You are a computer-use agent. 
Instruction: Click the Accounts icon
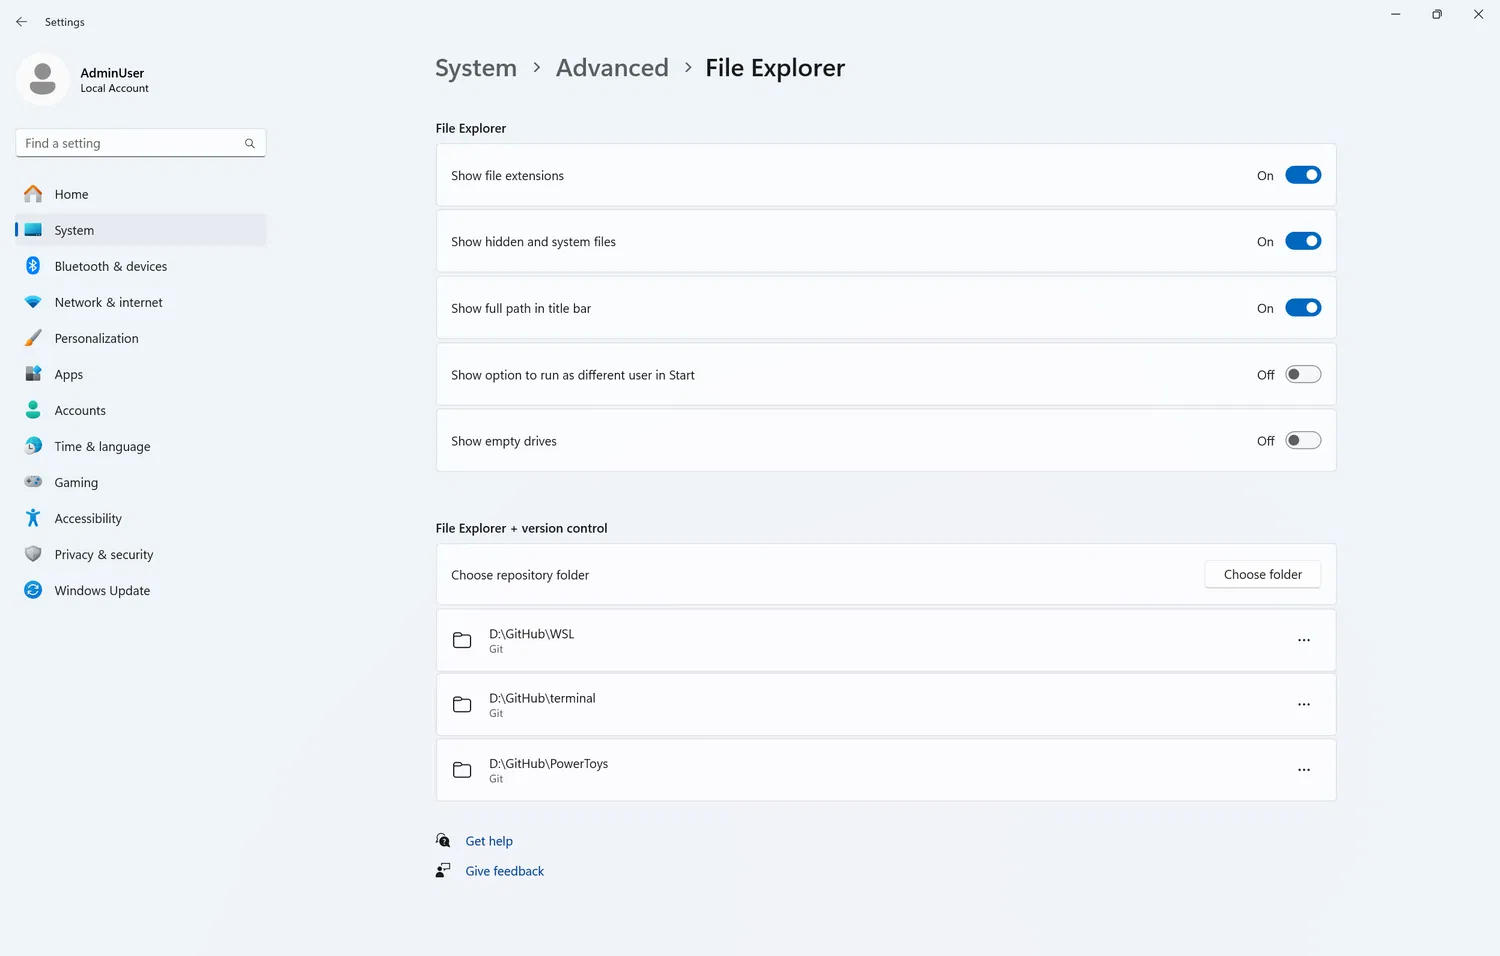point(33,410)
